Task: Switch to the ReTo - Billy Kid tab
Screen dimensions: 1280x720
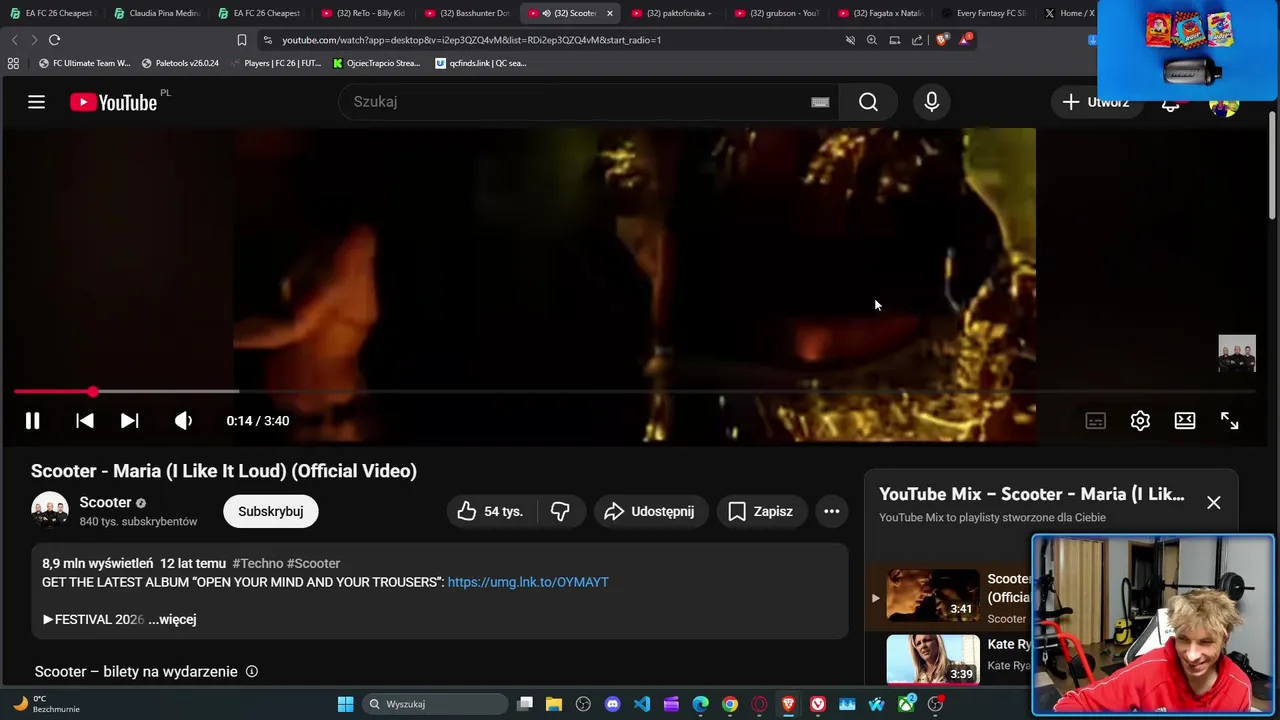Action: point(363,13)
